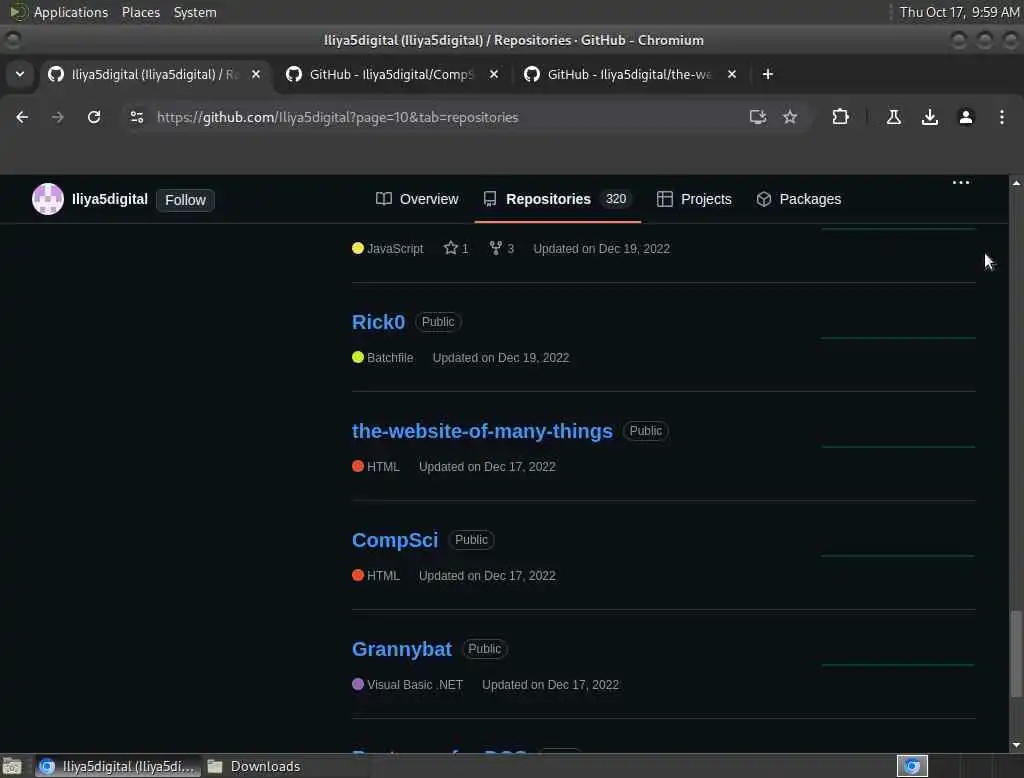Click 'Updated on Dec 19, 2022' under Rick0
Viewport: 1024px width, 778px height.
pos(501,357)
